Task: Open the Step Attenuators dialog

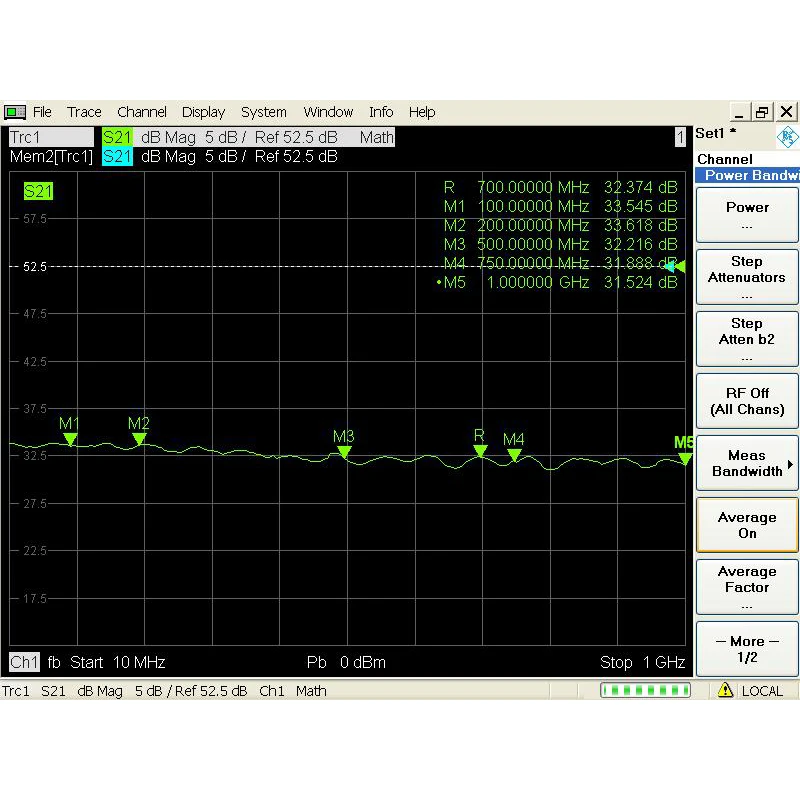Action: [x=747, y=277]
